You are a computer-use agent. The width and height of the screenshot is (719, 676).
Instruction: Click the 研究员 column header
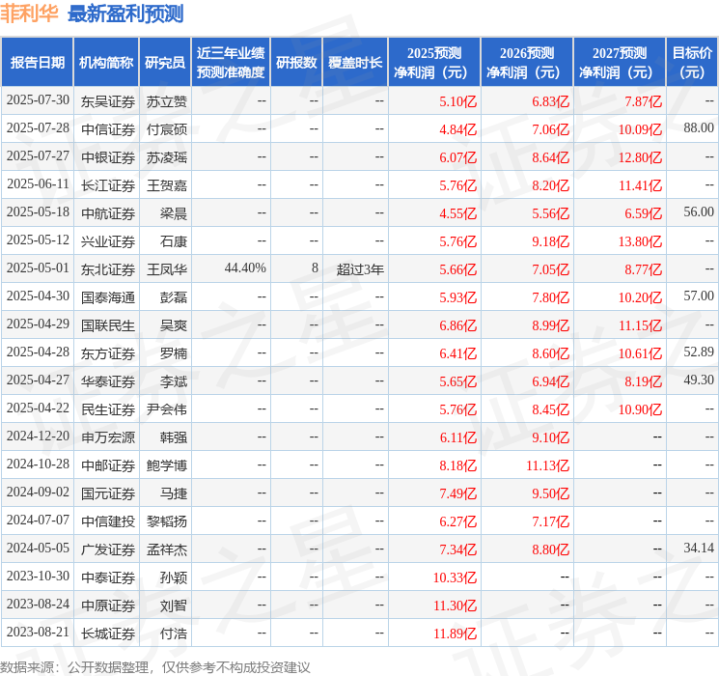(x=165, y=62)
